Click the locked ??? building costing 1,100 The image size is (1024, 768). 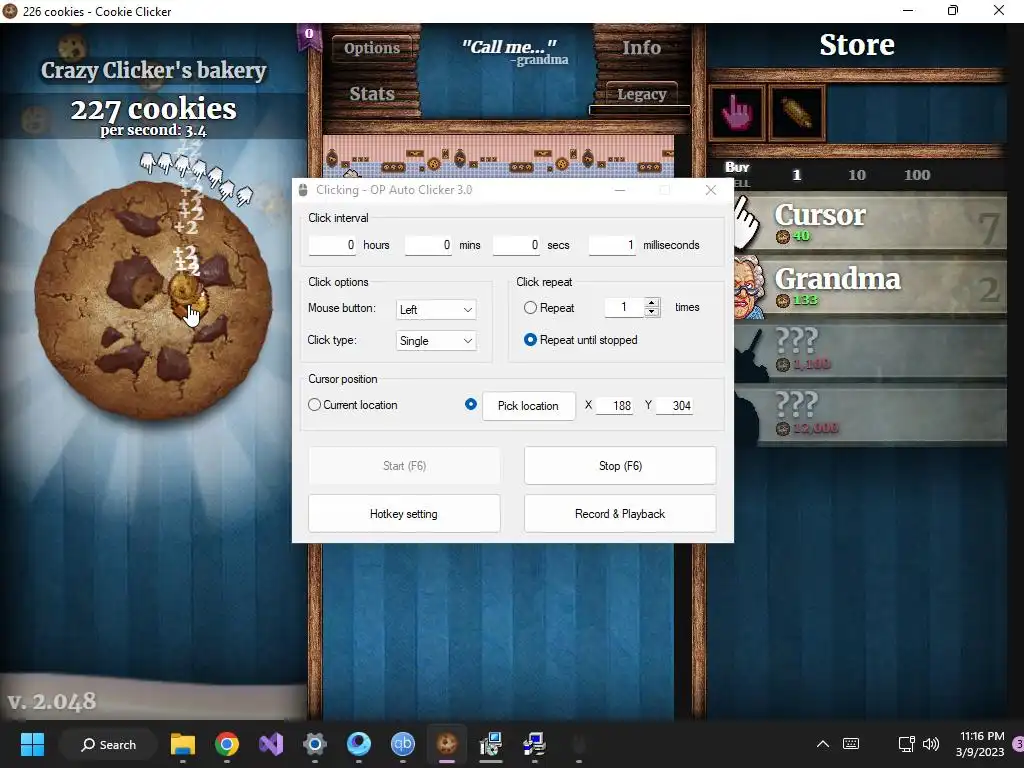click(871, 351)
